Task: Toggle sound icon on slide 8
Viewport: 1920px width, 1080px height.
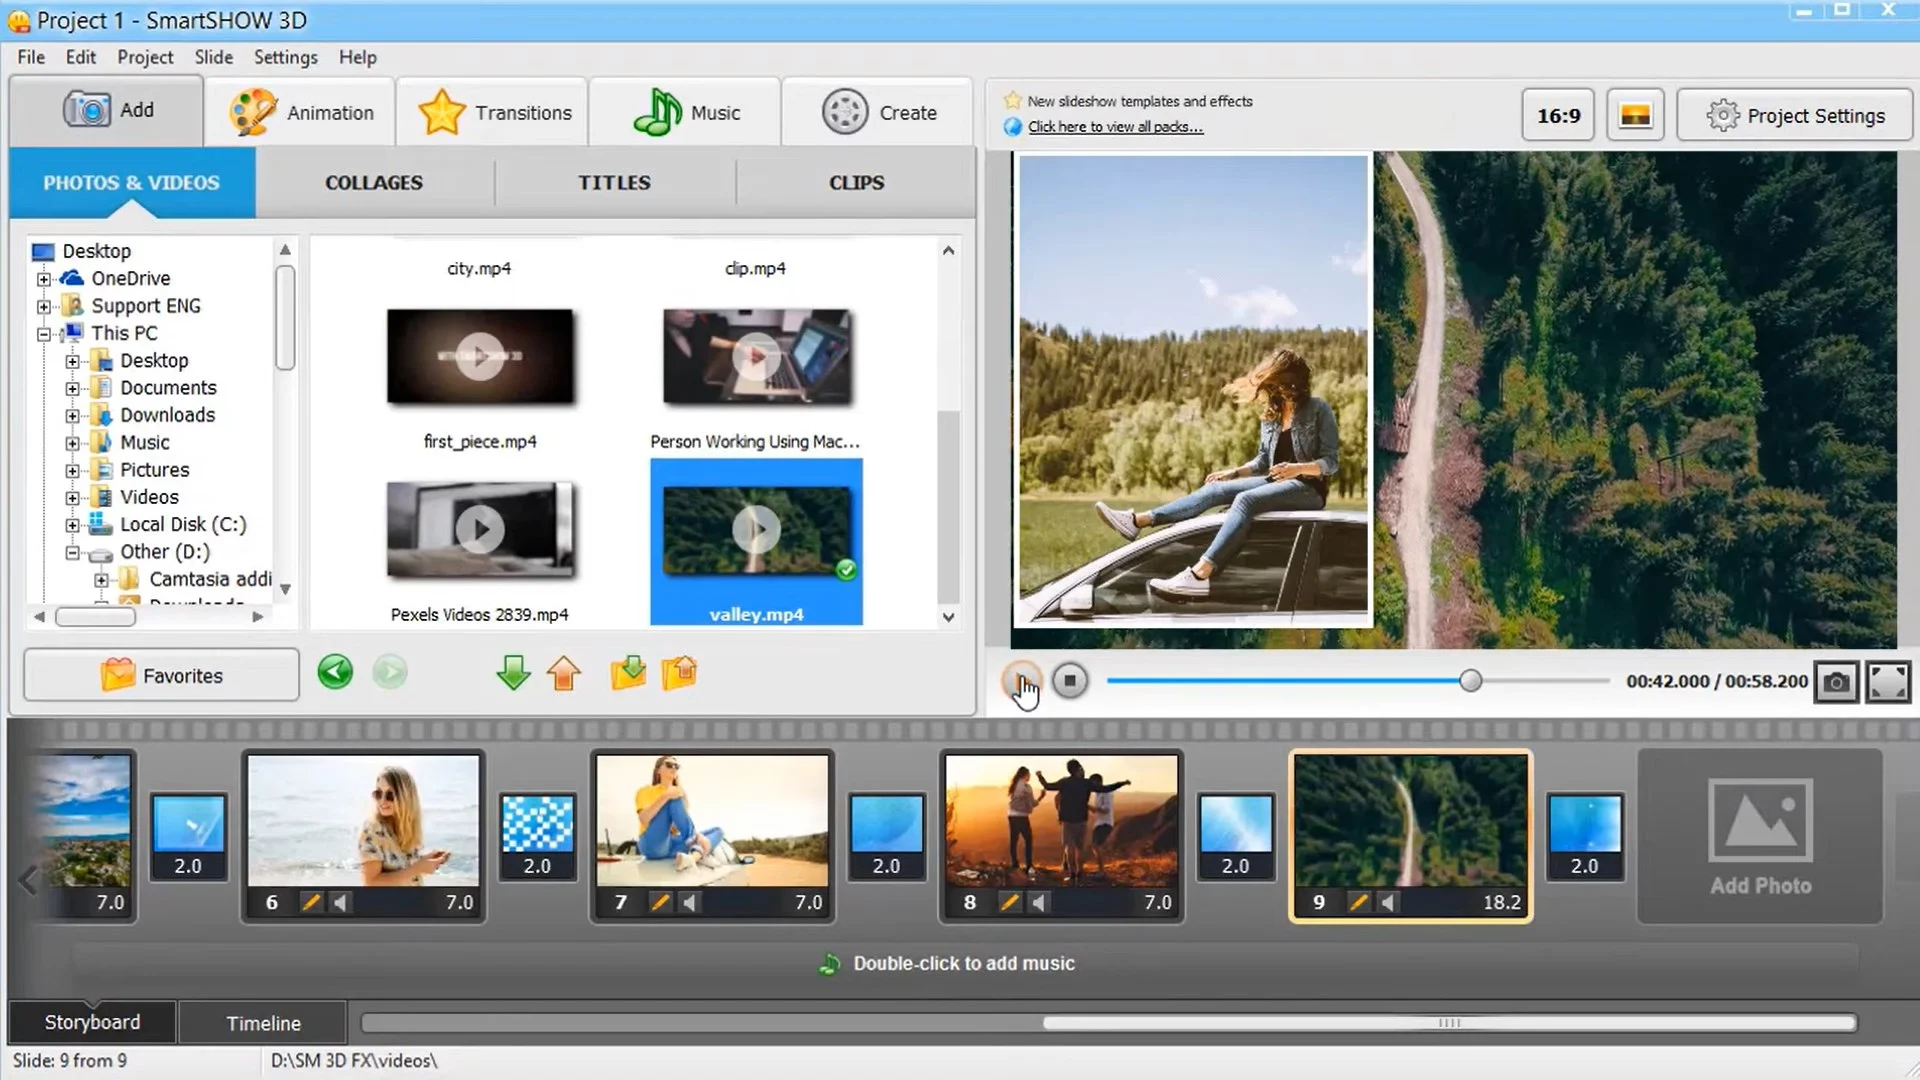Action: click(1039, 902)
